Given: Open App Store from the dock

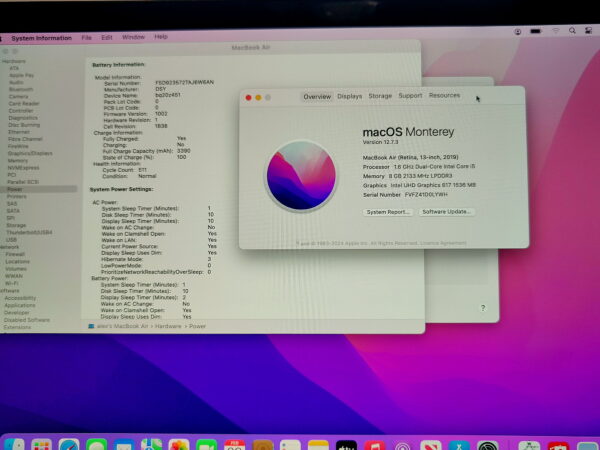Looking at the screenshot, I should [459, 446].
